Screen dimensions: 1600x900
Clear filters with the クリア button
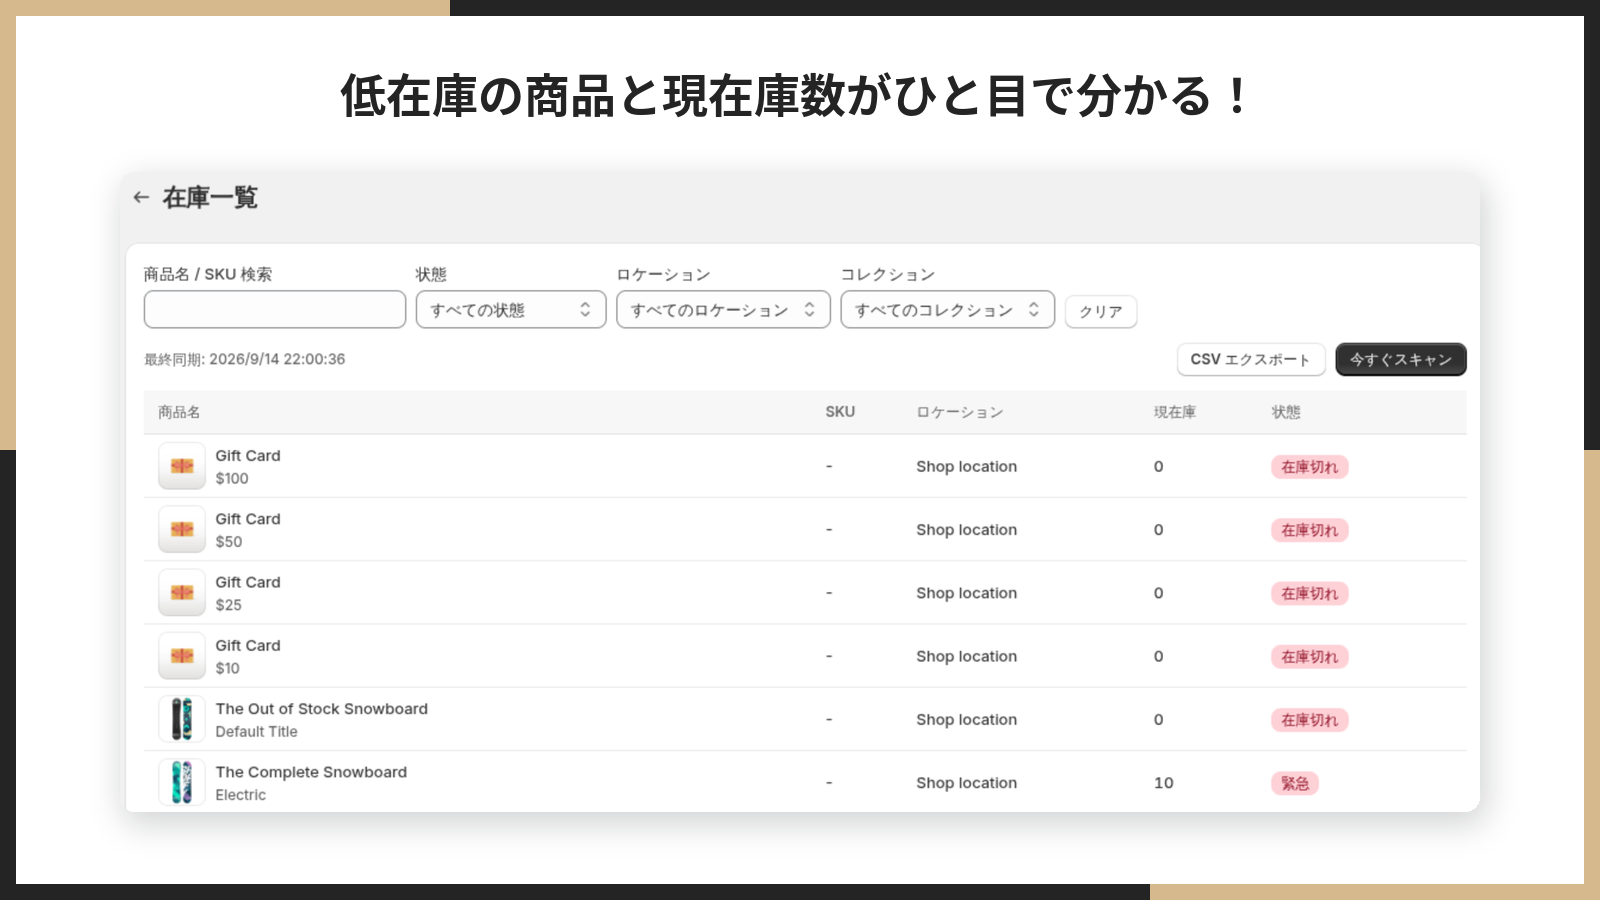(1101, 311)
